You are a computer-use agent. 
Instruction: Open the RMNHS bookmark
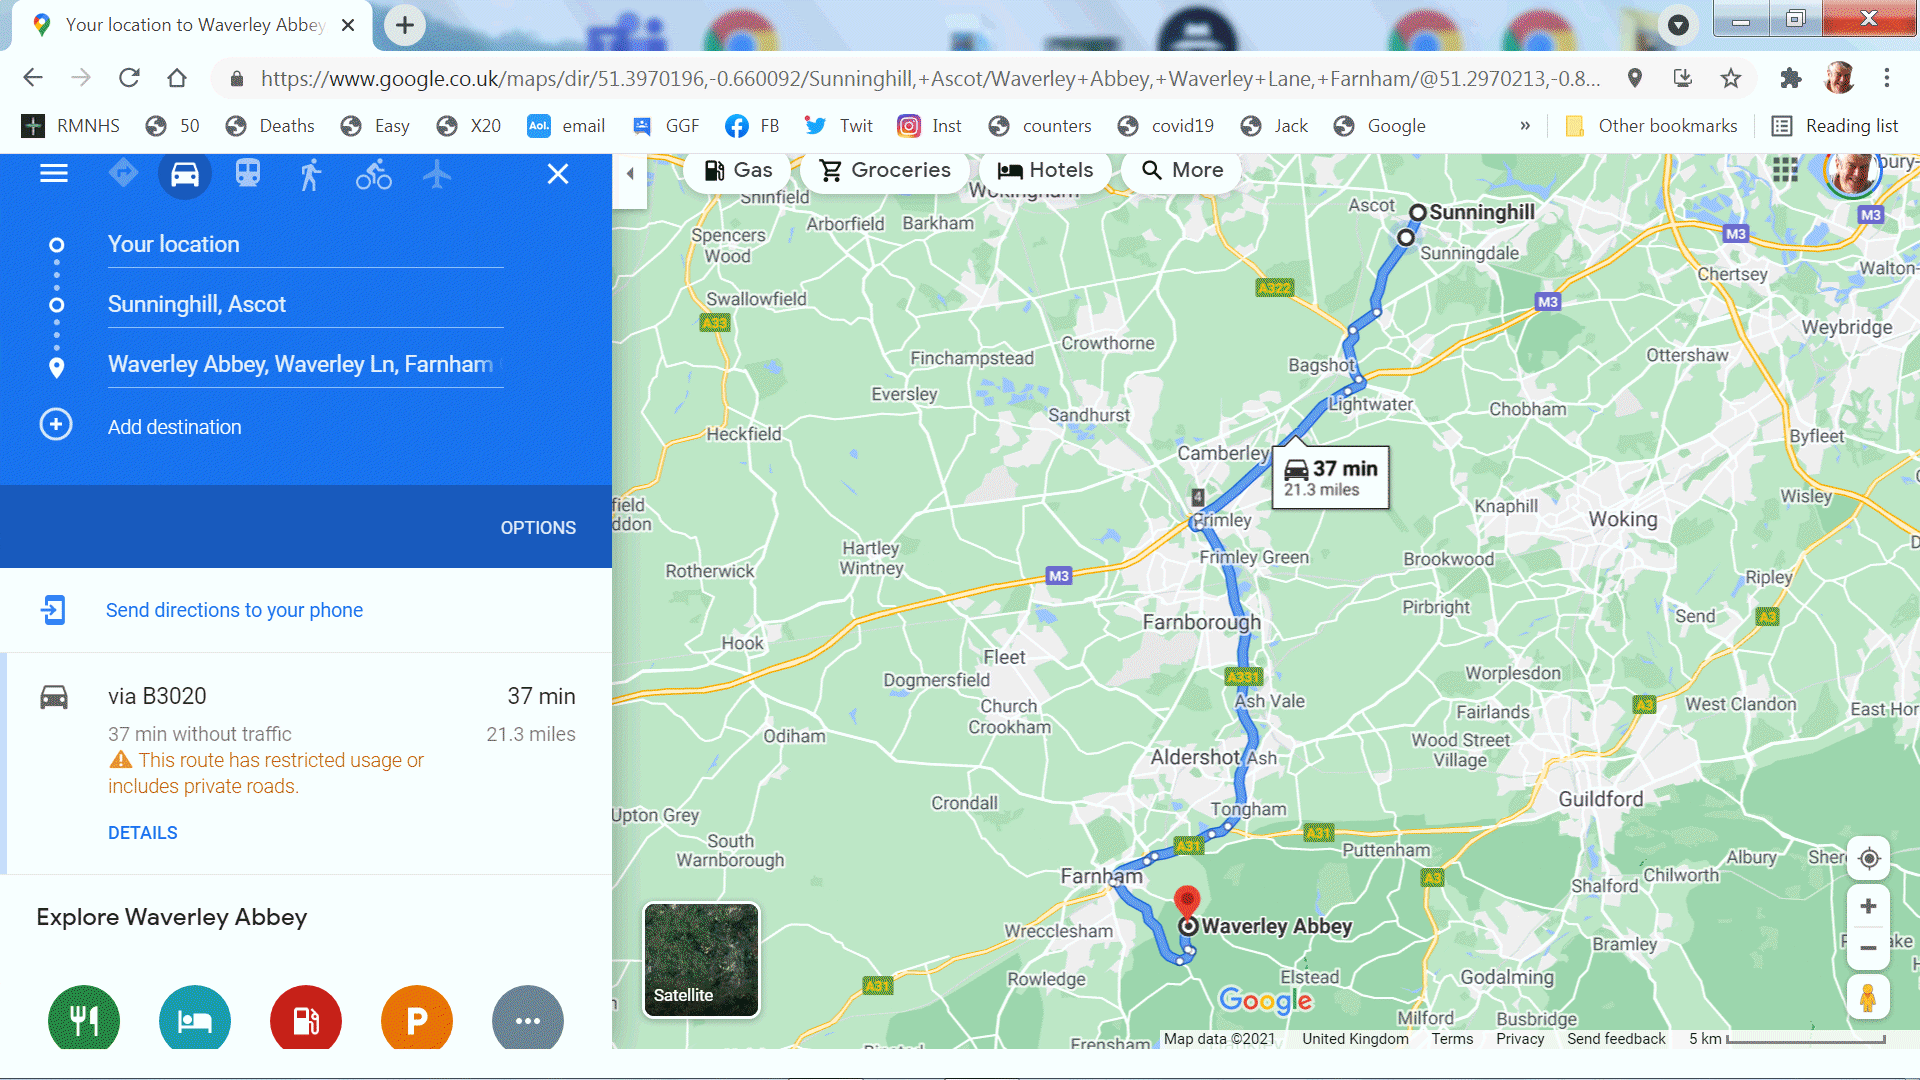[71, 126]
